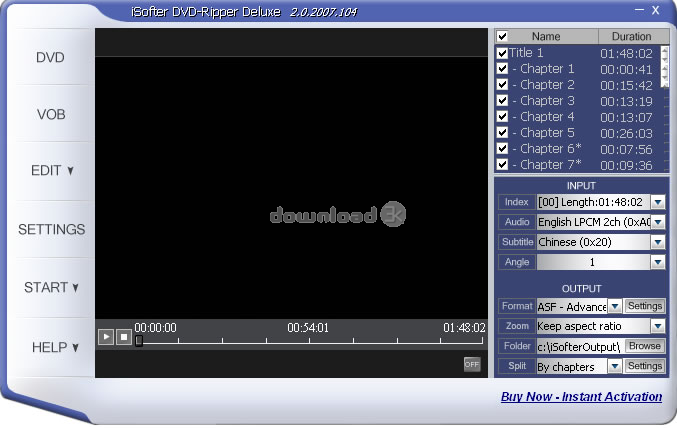The image size is (677, 428).
Task: Click duration 00:26:03 of Chapter 5
Action: [x=626, y=133]
